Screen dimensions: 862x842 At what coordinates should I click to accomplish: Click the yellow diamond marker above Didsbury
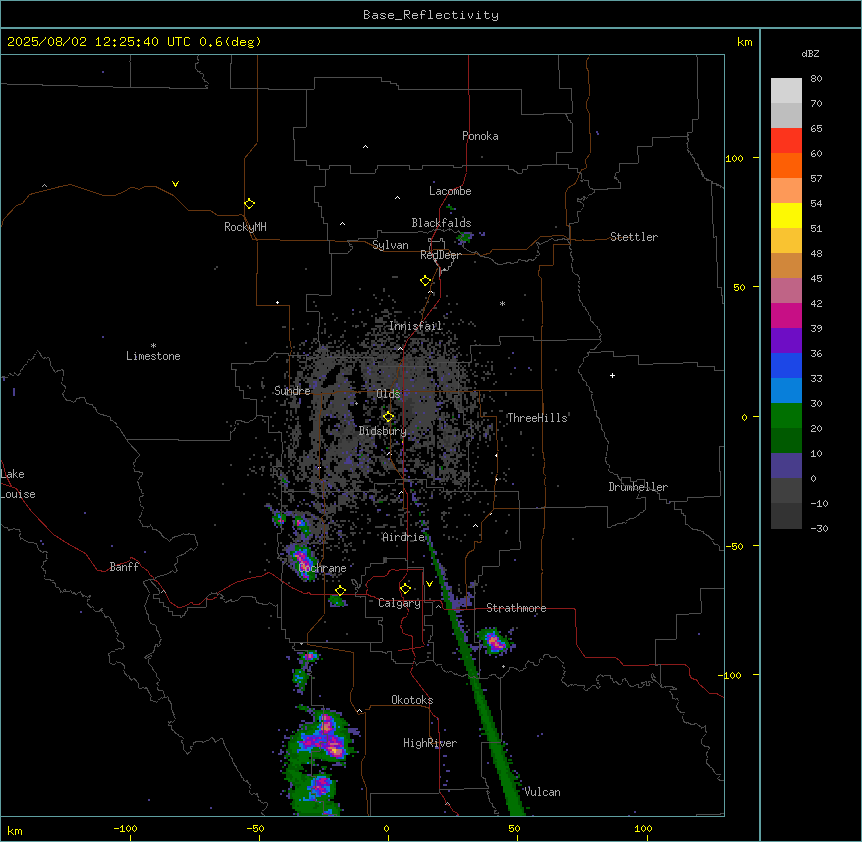[x=389, y=417]
